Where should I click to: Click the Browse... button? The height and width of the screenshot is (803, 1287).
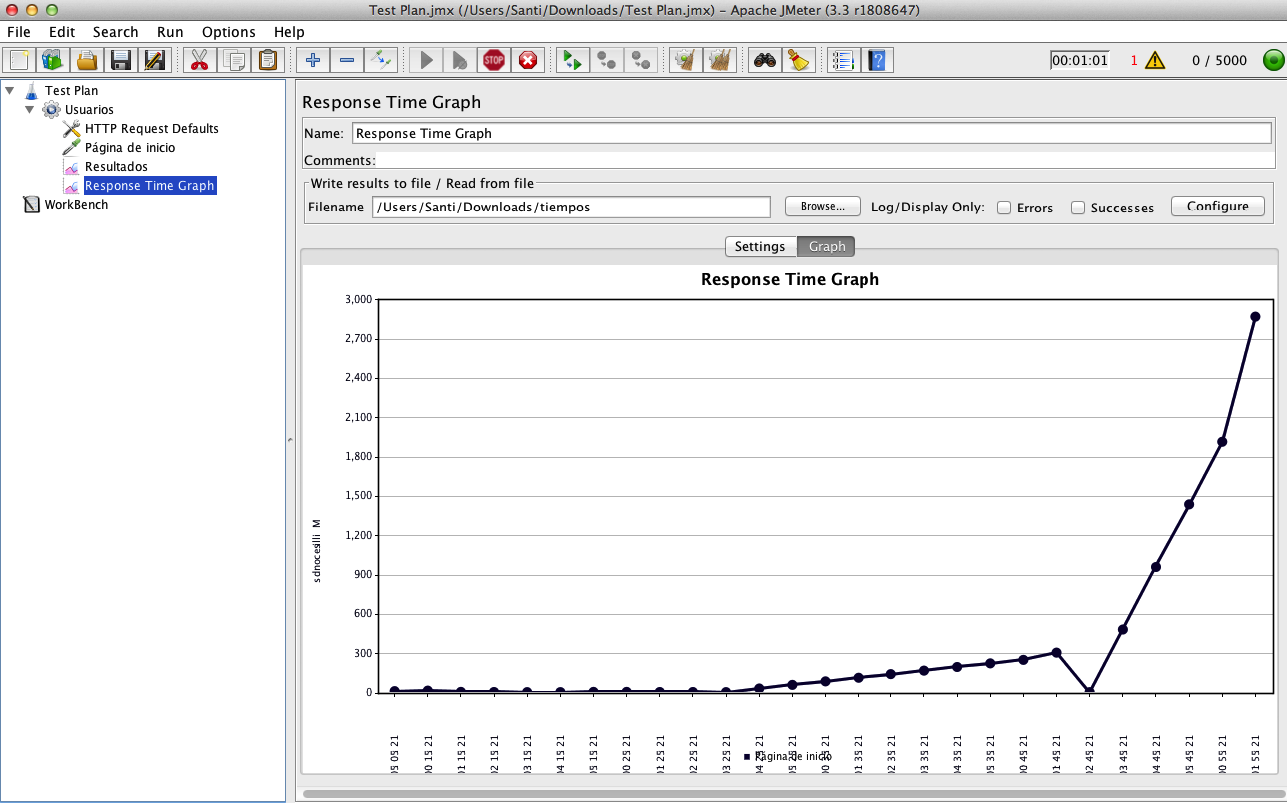[x=822, y=206]
